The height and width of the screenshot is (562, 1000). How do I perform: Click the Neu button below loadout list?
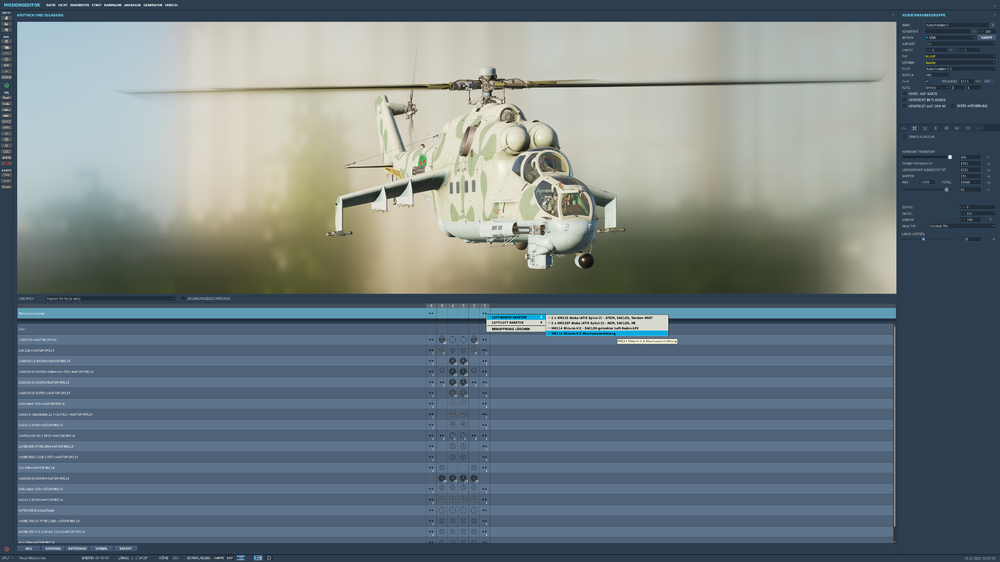point(28,549)
